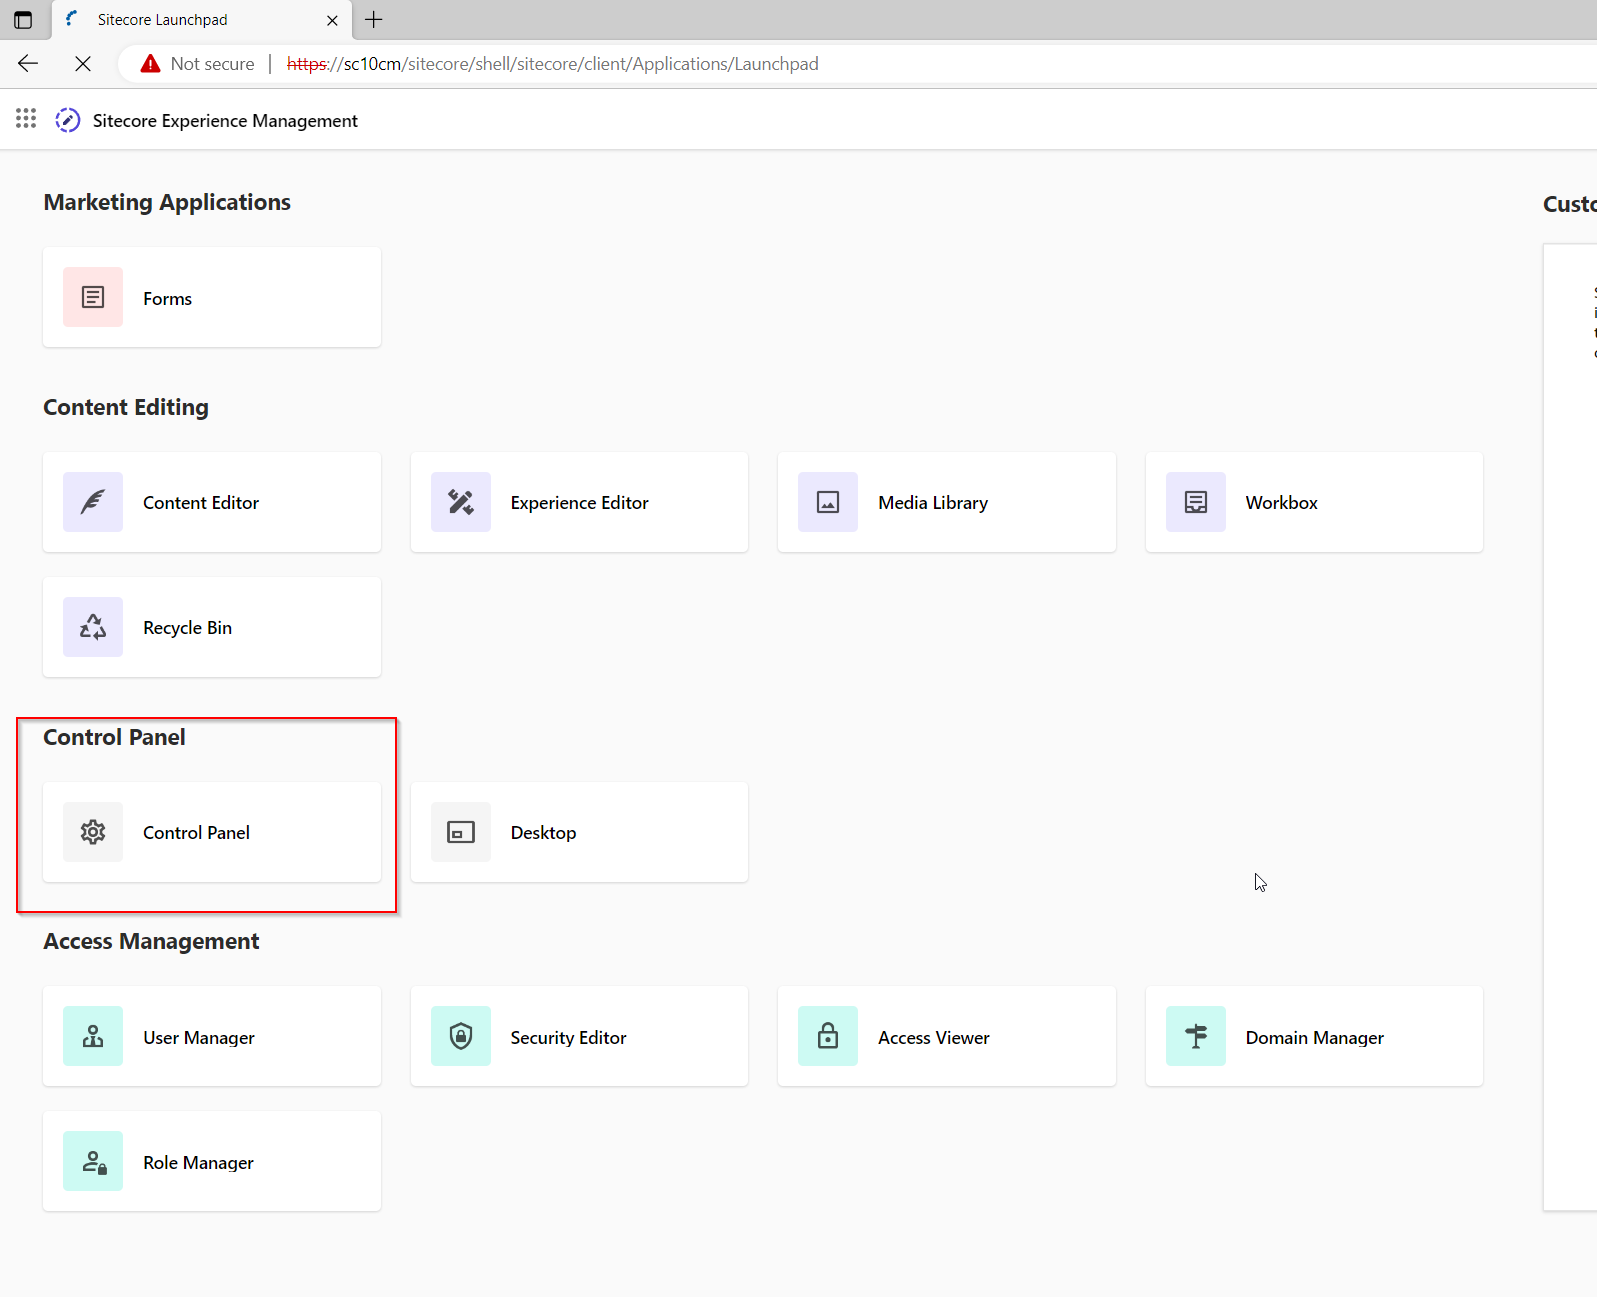Stop page loading with X button
The width and height of the screenshot is (1597, 1297).
(x=83, y=64)
